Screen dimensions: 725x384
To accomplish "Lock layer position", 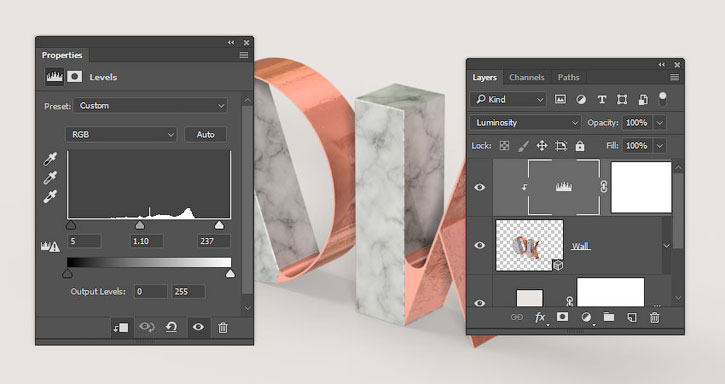I will coord(541,146).
